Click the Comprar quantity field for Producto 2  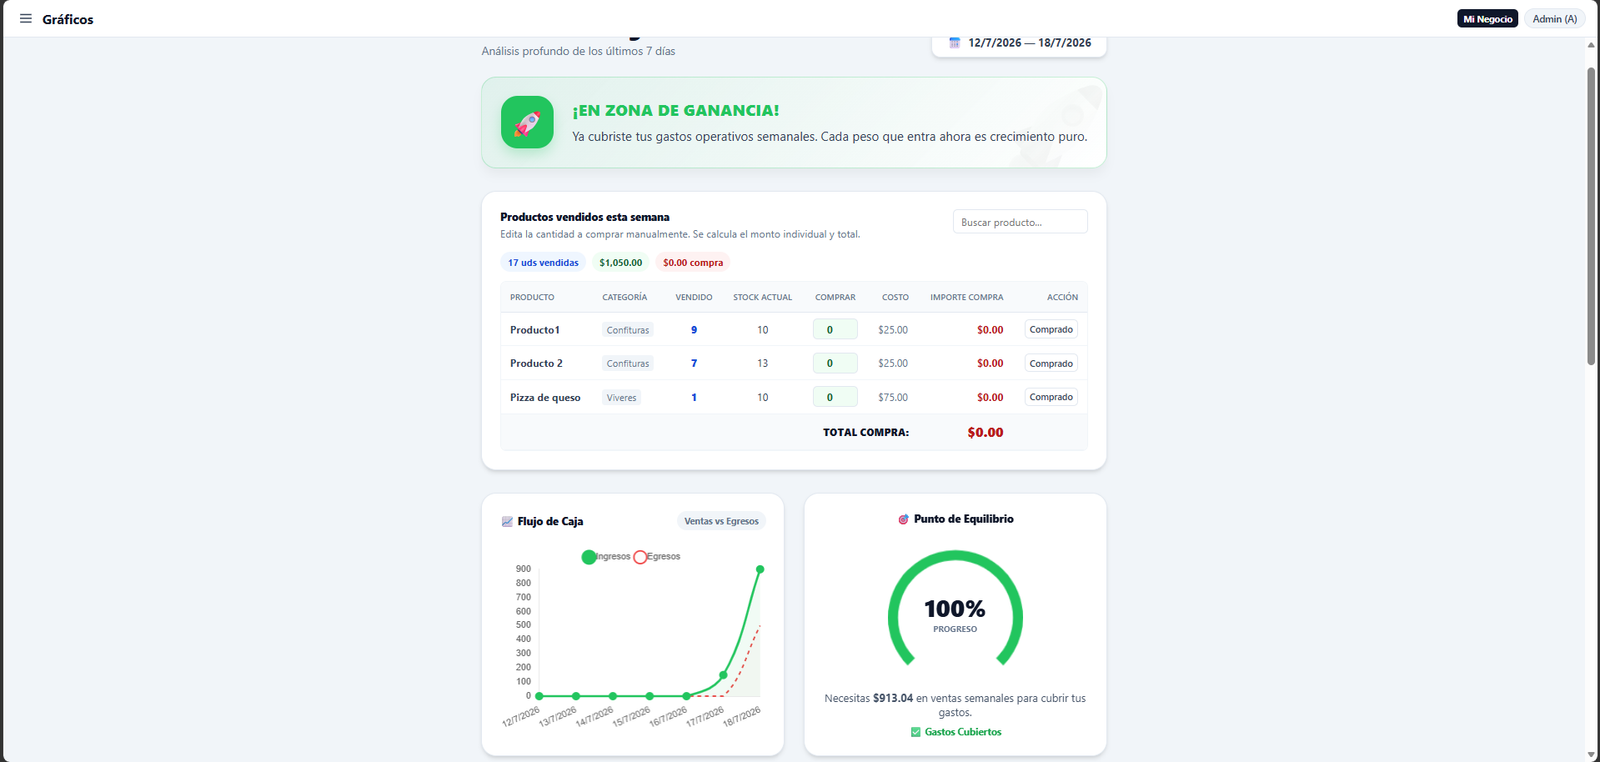point(835,364)
